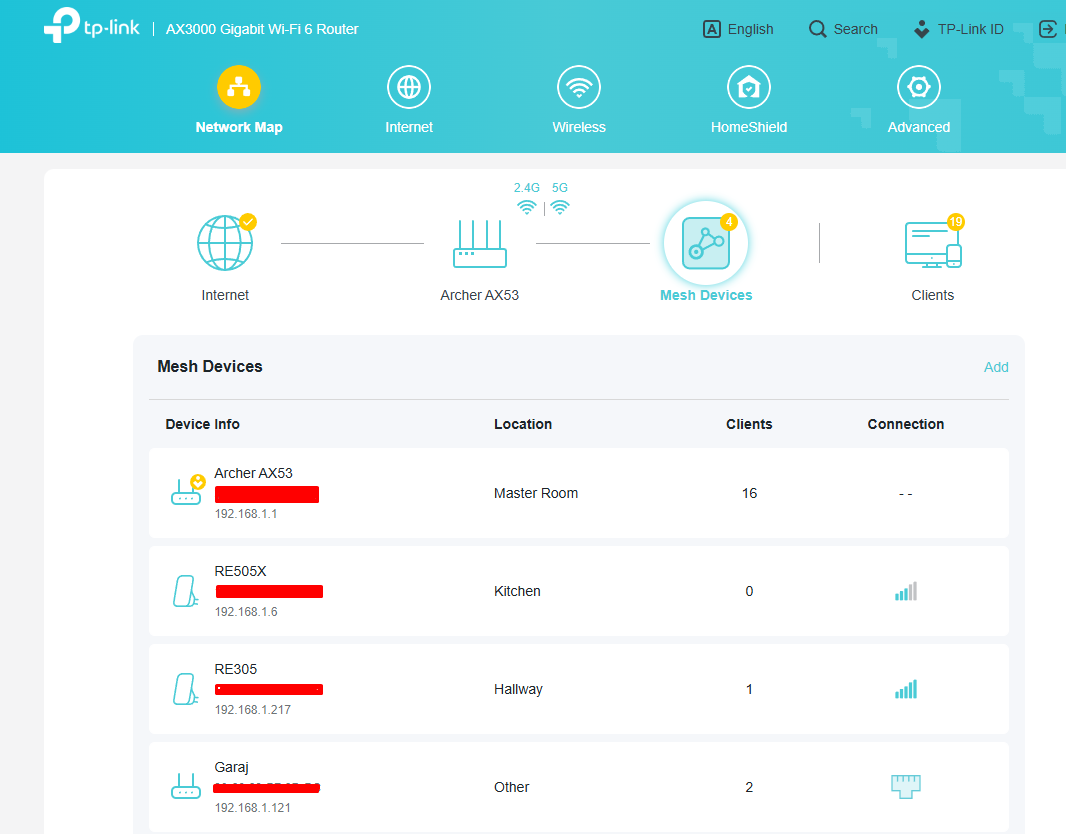Select the Internet globe in network diagram

(225, 243)
